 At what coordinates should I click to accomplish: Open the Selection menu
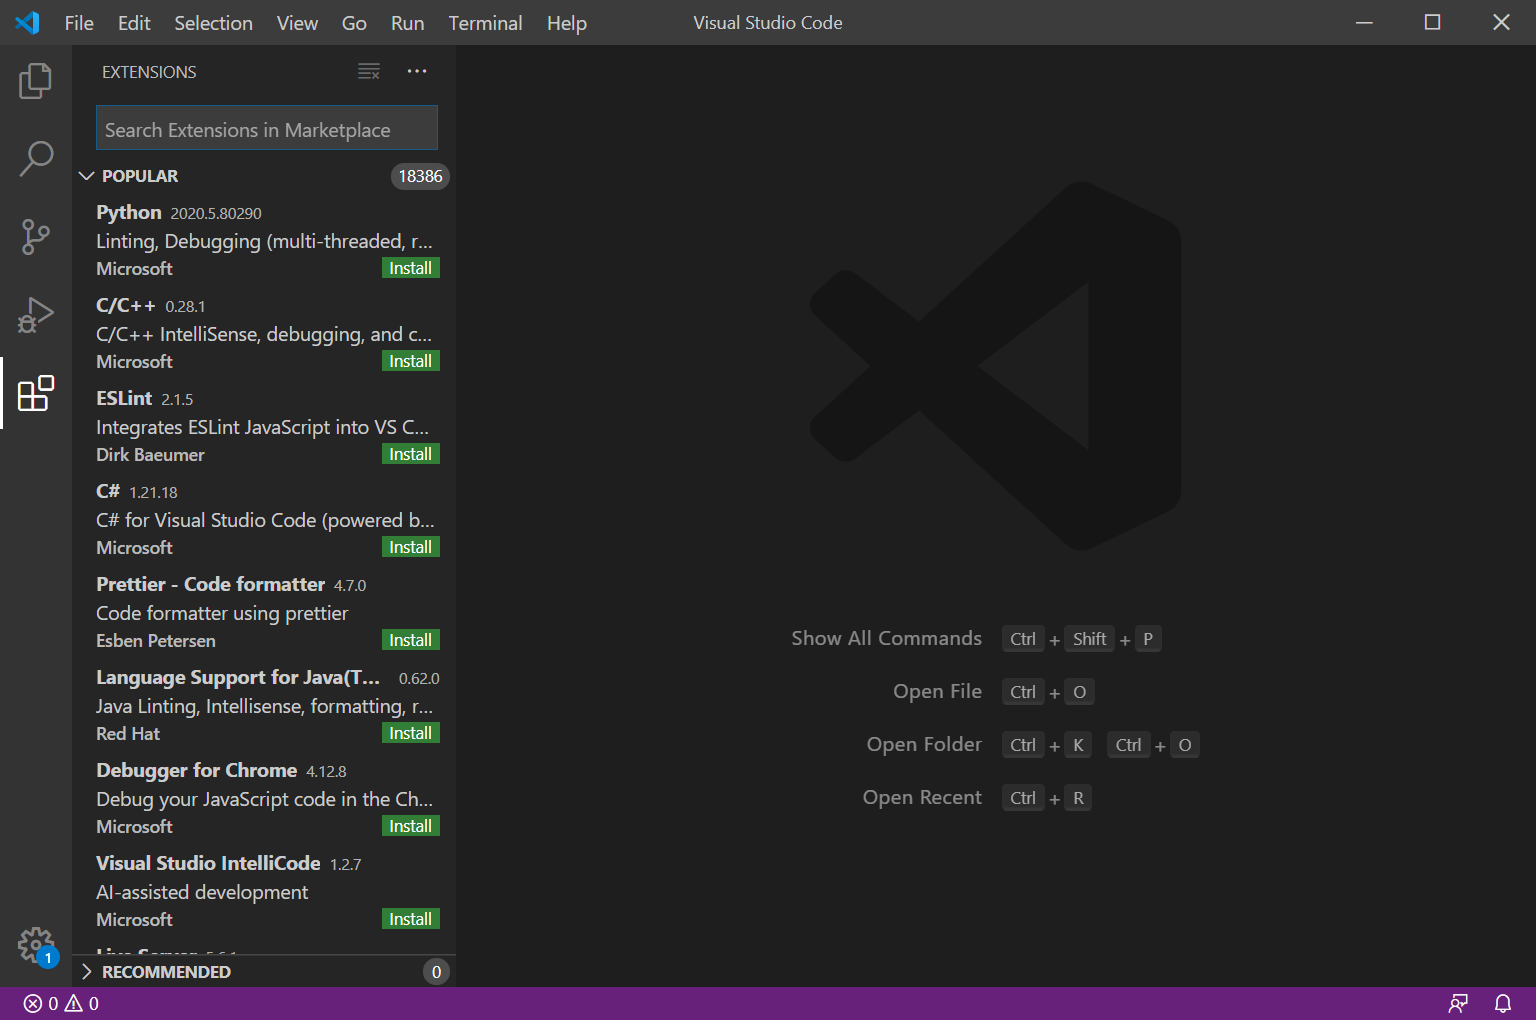(213, 23)
